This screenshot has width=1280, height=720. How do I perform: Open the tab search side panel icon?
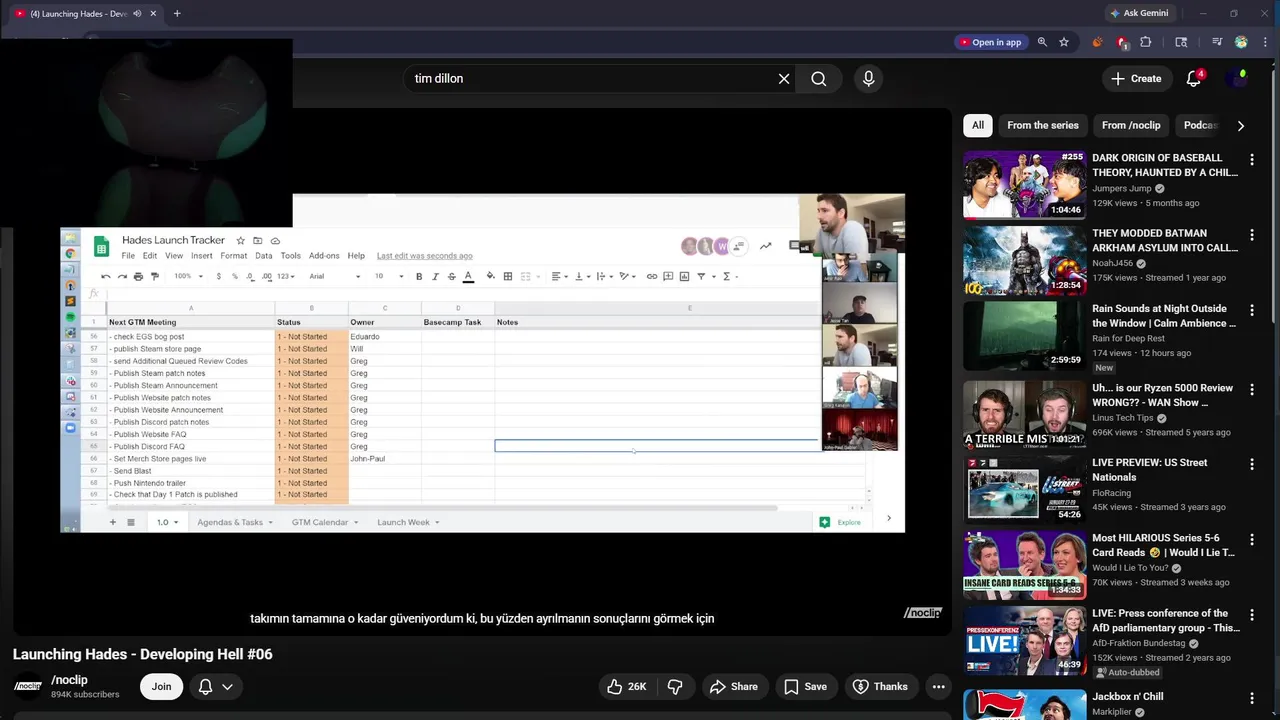[1181, 42]
